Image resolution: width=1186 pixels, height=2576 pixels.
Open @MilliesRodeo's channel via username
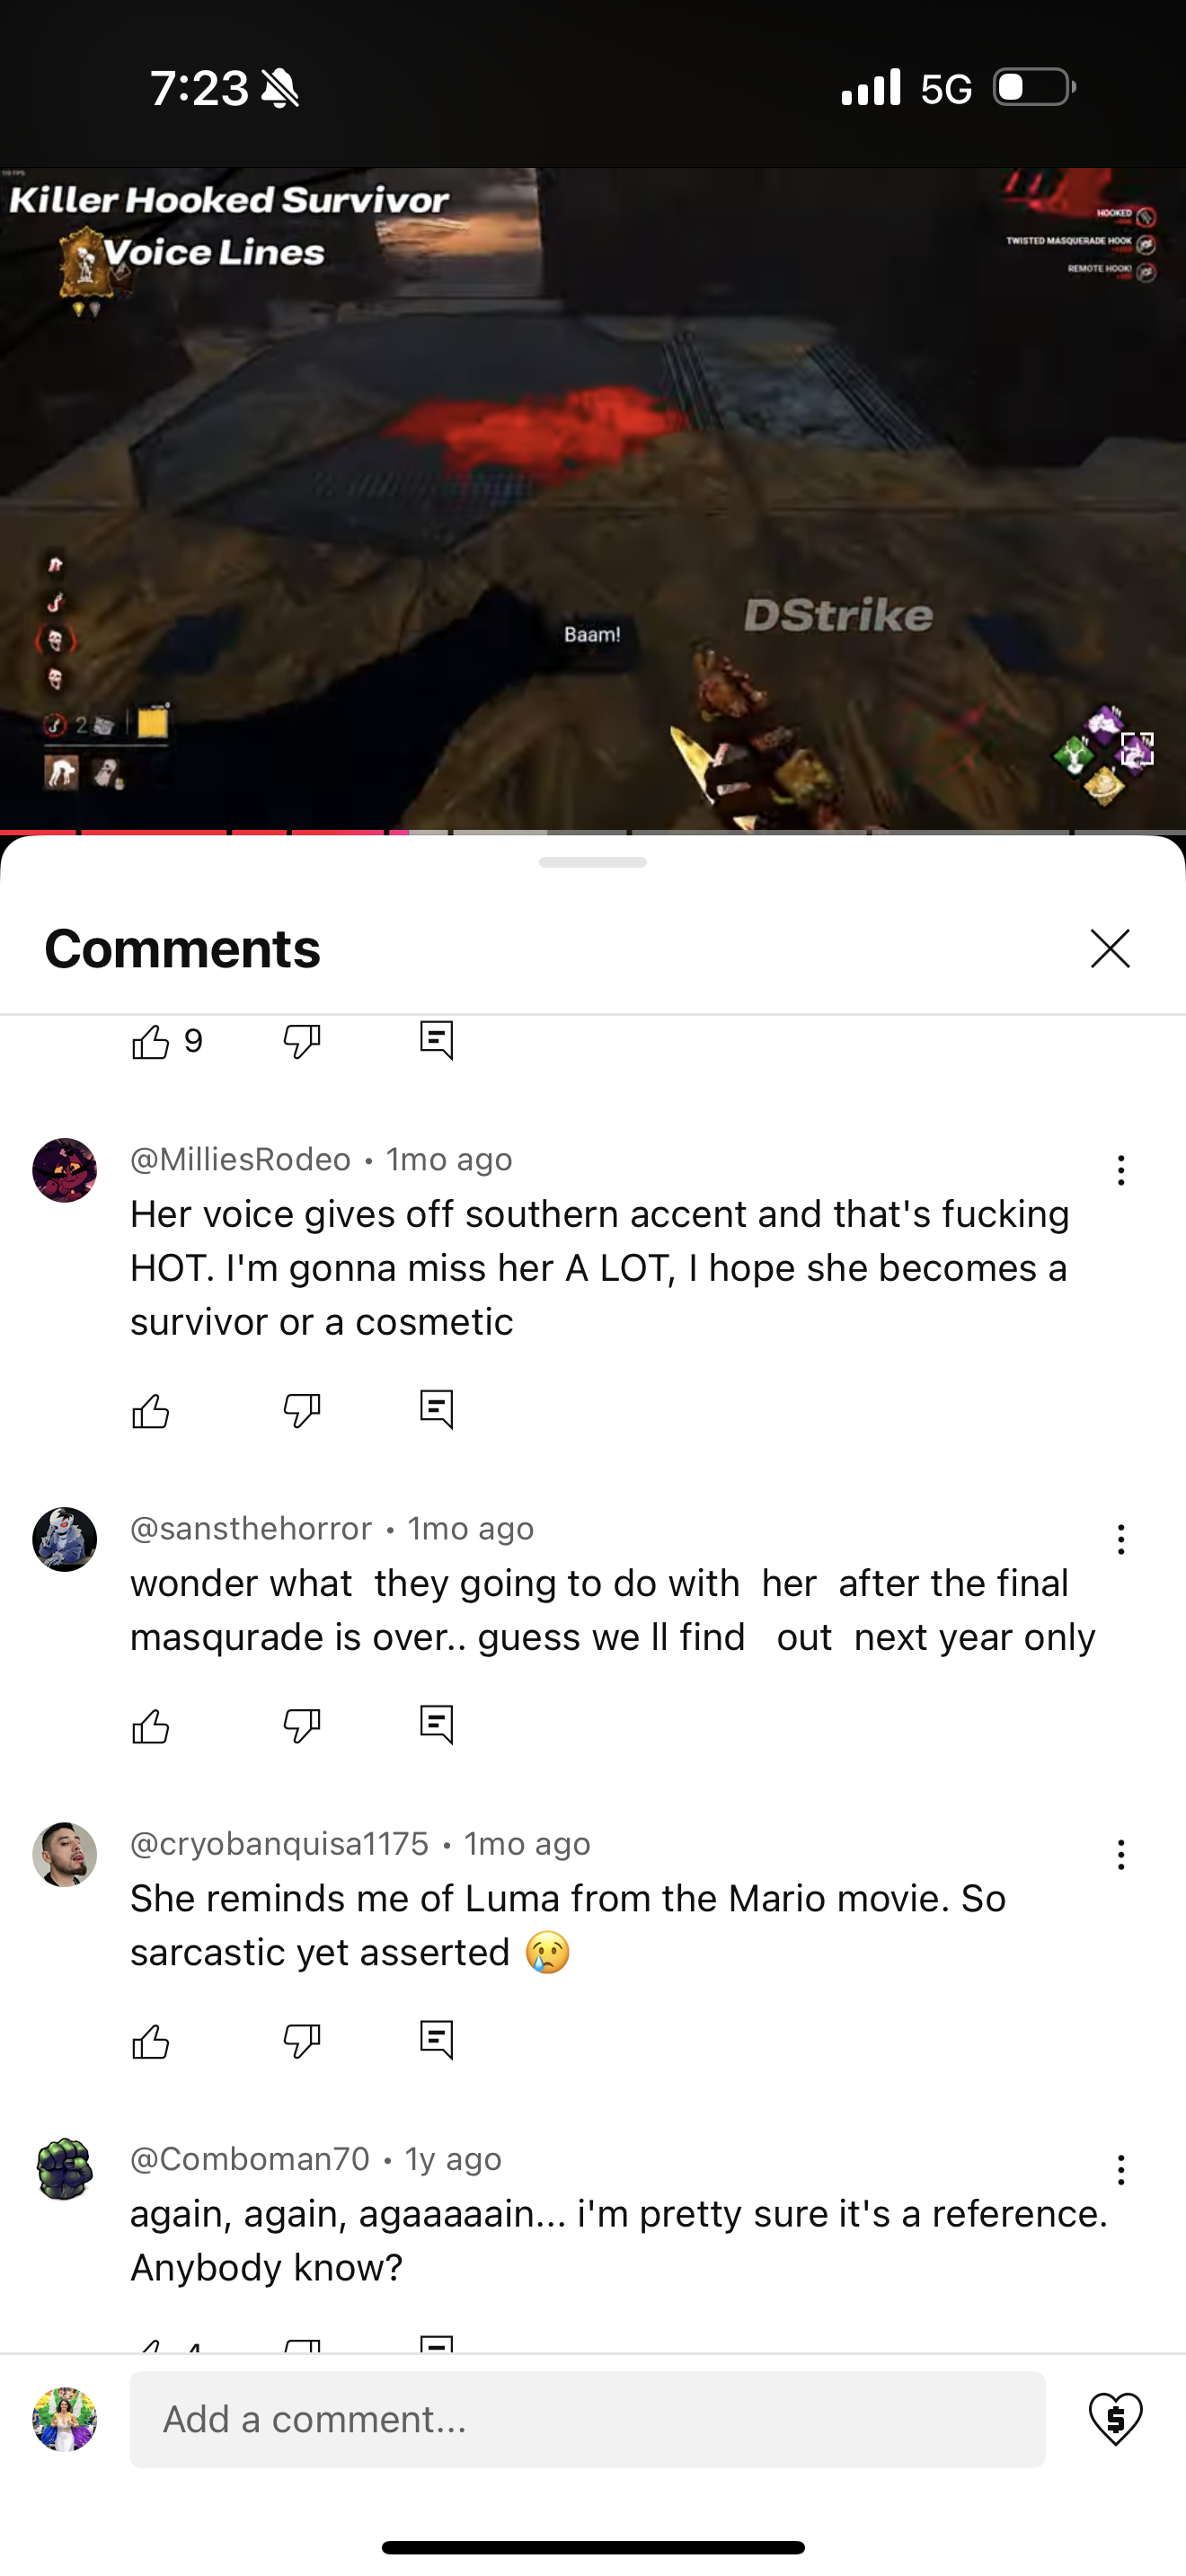(x=240, y=1159)
